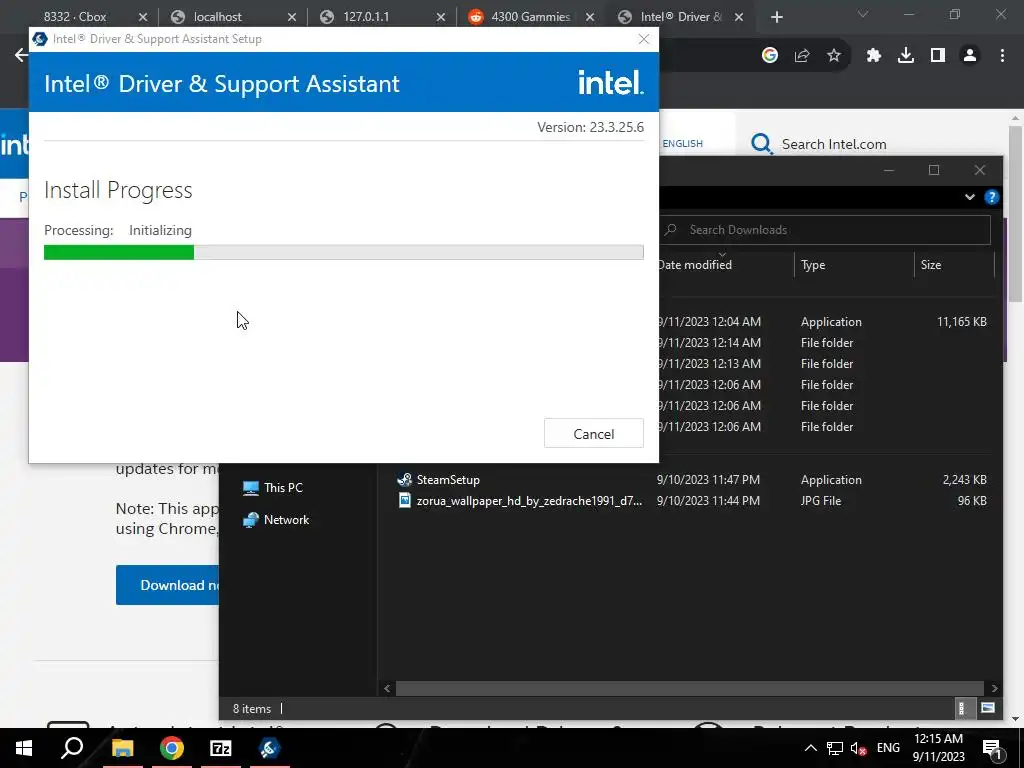This screenshot has height=768, width=1024.
Task: Open 7-Zip from the taskbar
Action: [221, 748]
